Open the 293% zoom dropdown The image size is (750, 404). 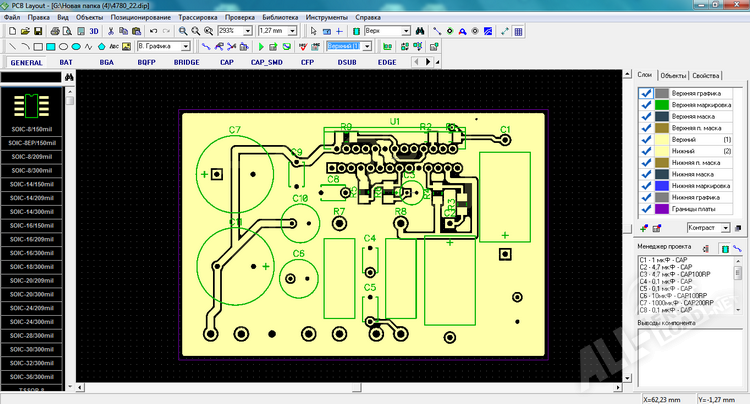coord(249,32)
